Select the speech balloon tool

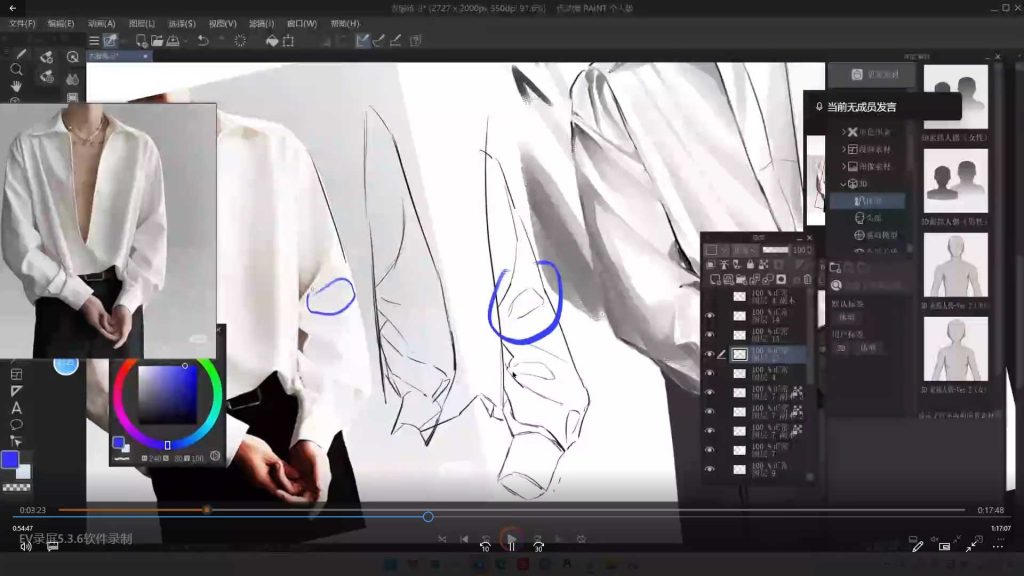pyautogui.click(x=16, y=425)
